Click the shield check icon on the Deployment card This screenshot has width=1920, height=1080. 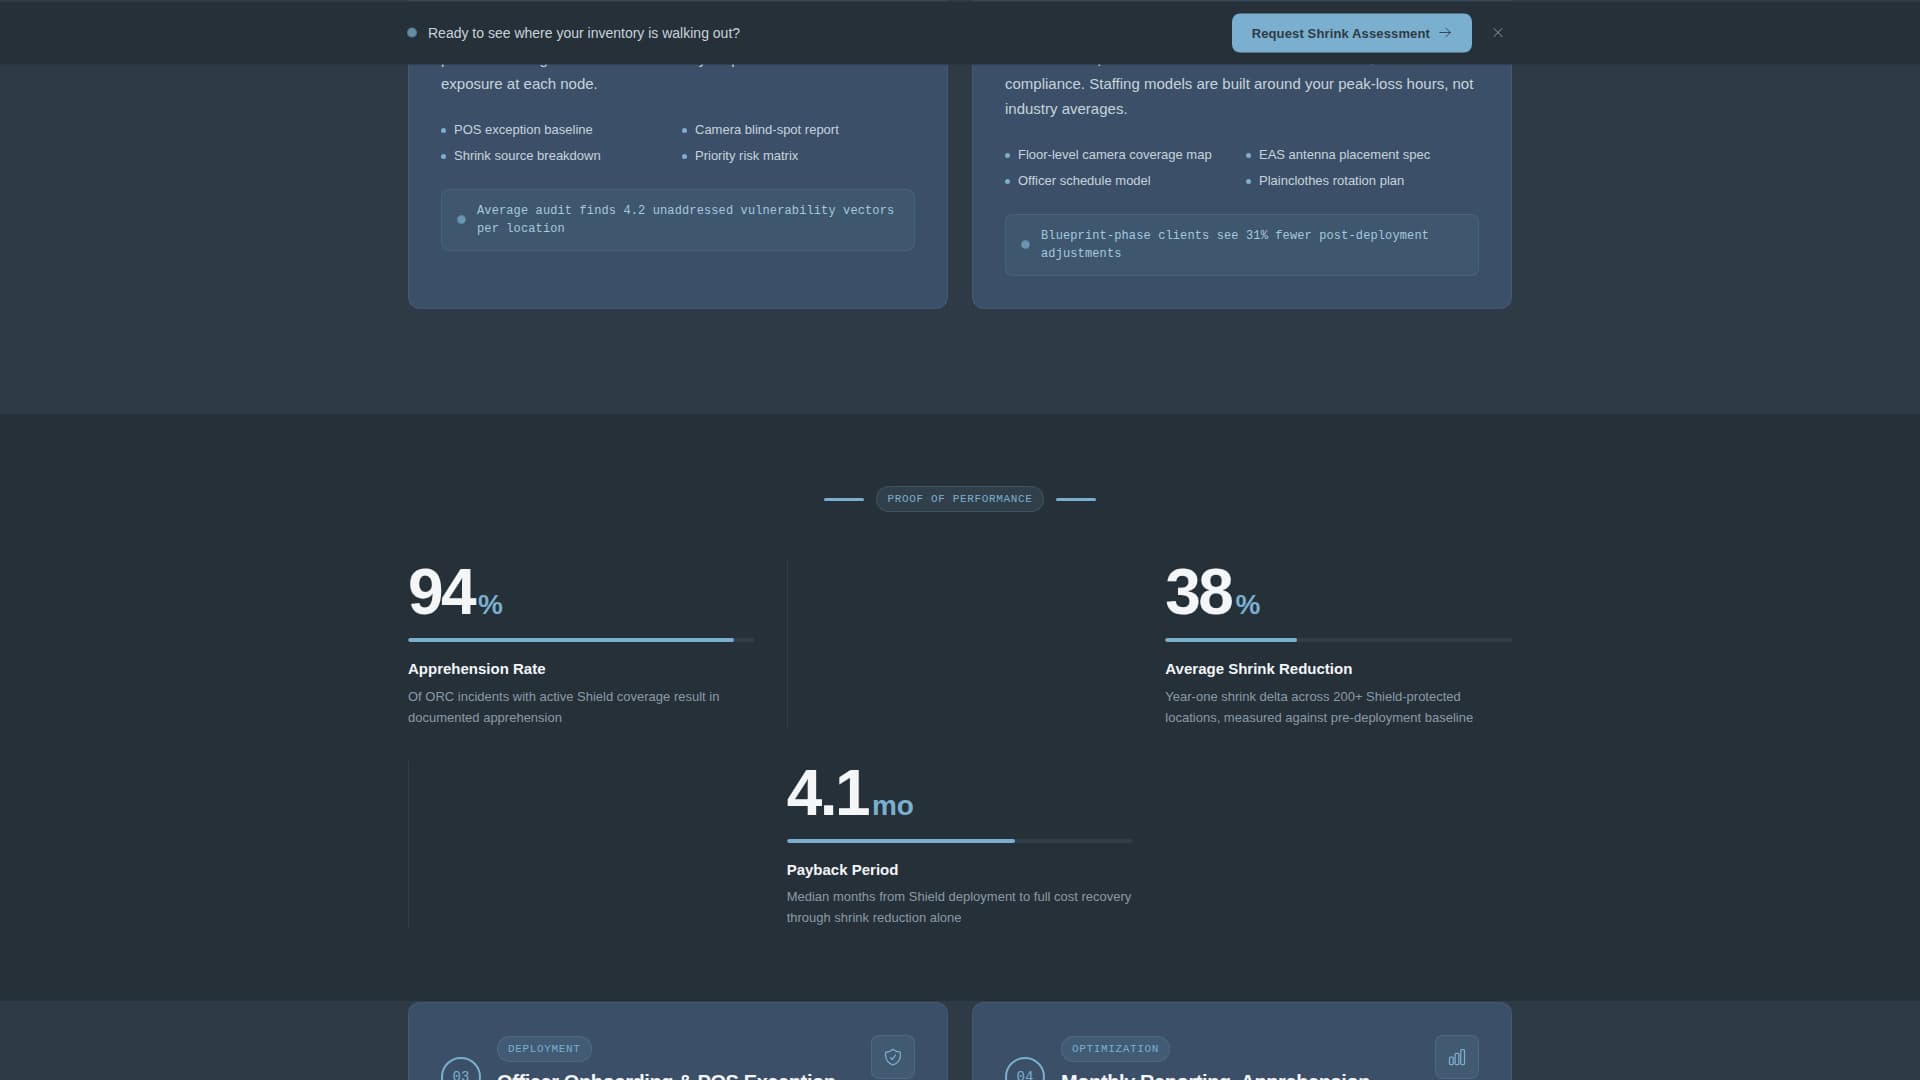click(892, 1057)
